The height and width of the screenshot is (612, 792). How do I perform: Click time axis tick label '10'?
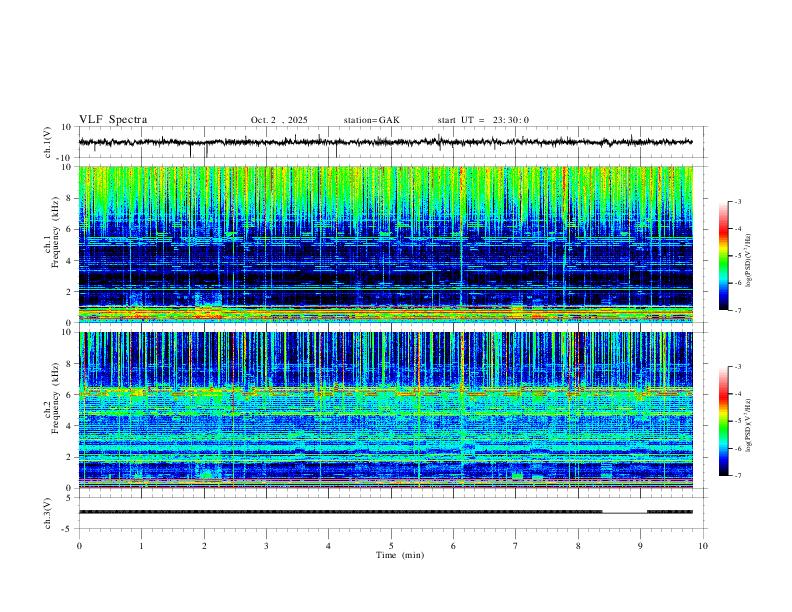703,546
